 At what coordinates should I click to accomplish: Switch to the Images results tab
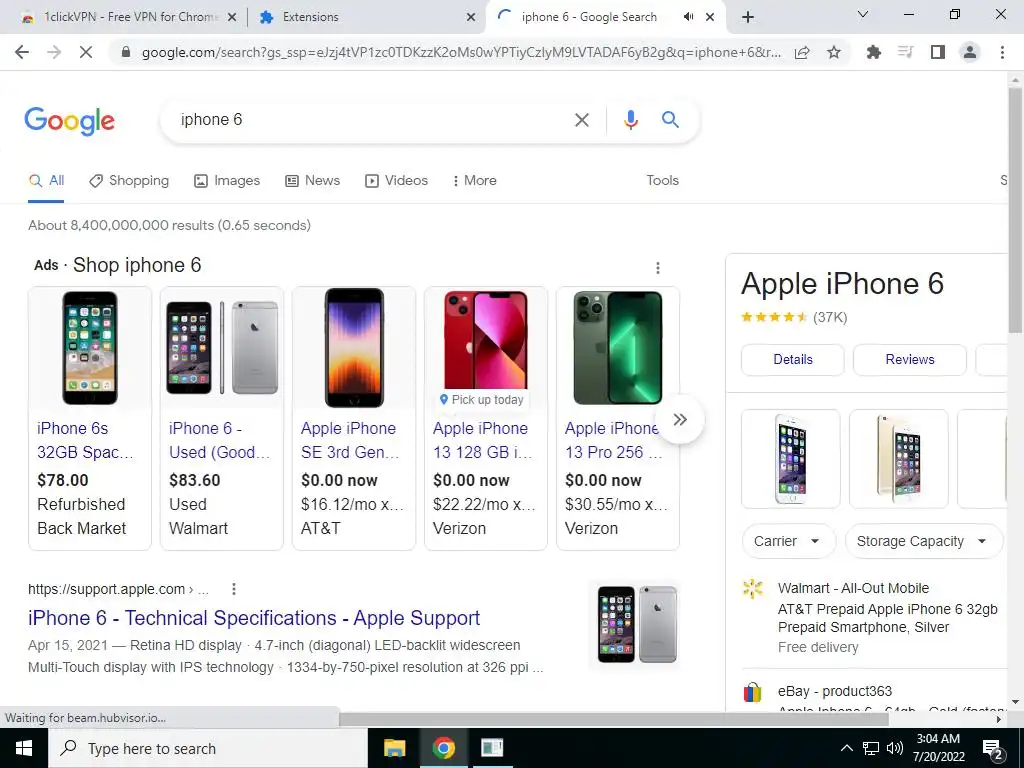pos(227,180)
